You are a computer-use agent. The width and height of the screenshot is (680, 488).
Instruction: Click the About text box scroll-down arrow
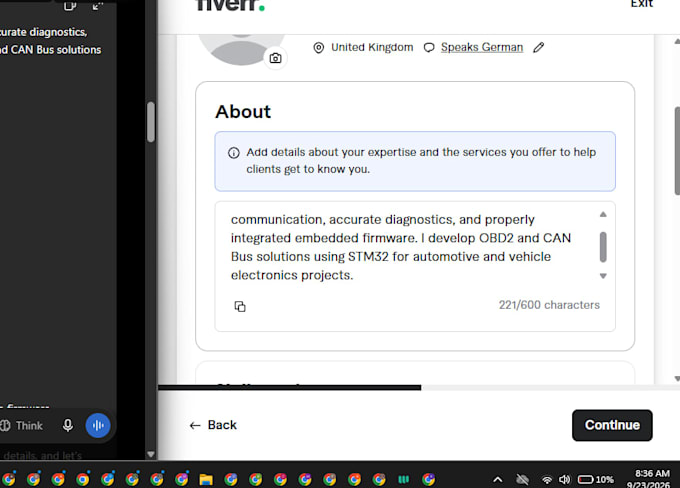[603, 276]
